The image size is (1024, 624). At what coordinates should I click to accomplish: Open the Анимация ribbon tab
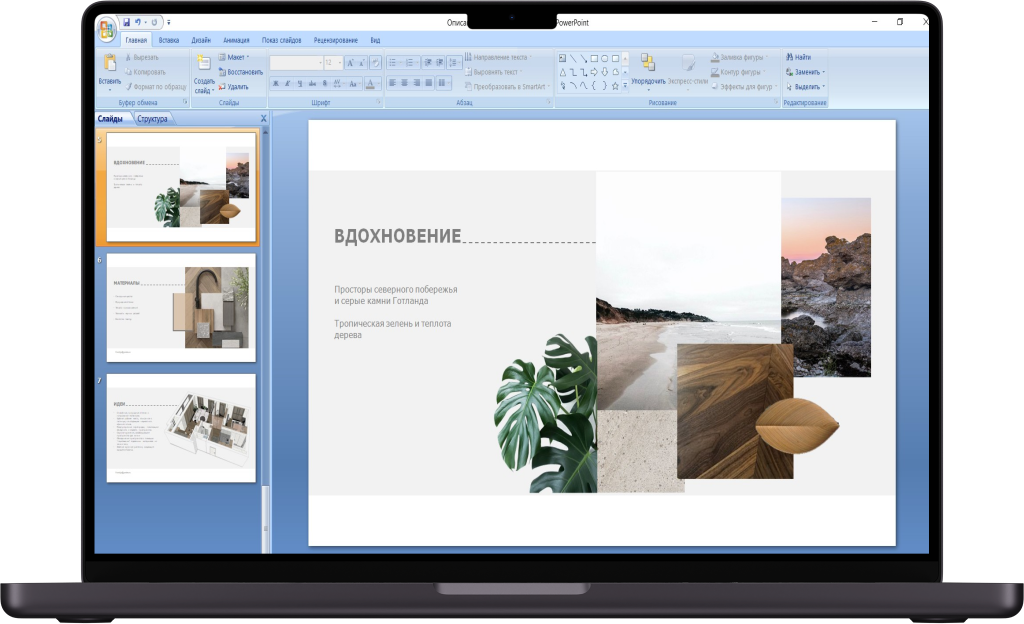236,40
